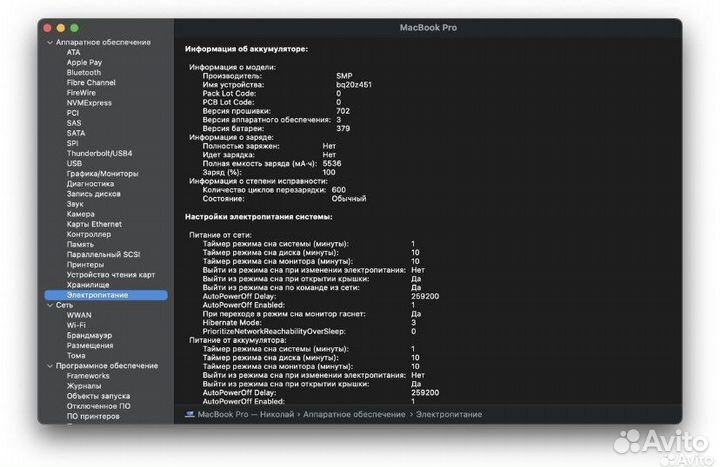The image size is (720, 467).
Task: Close the window with red button
Action: point(47,28)
